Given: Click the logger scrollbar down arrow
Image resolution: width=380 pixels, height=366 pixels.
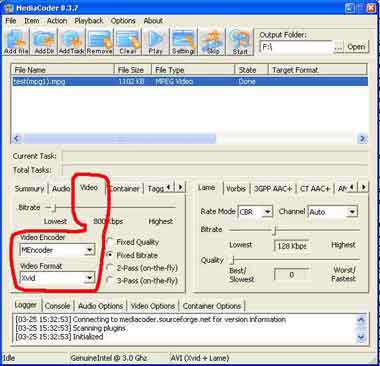Looking at the screenshot, I should pyautogui.click(x=361, y=338).
